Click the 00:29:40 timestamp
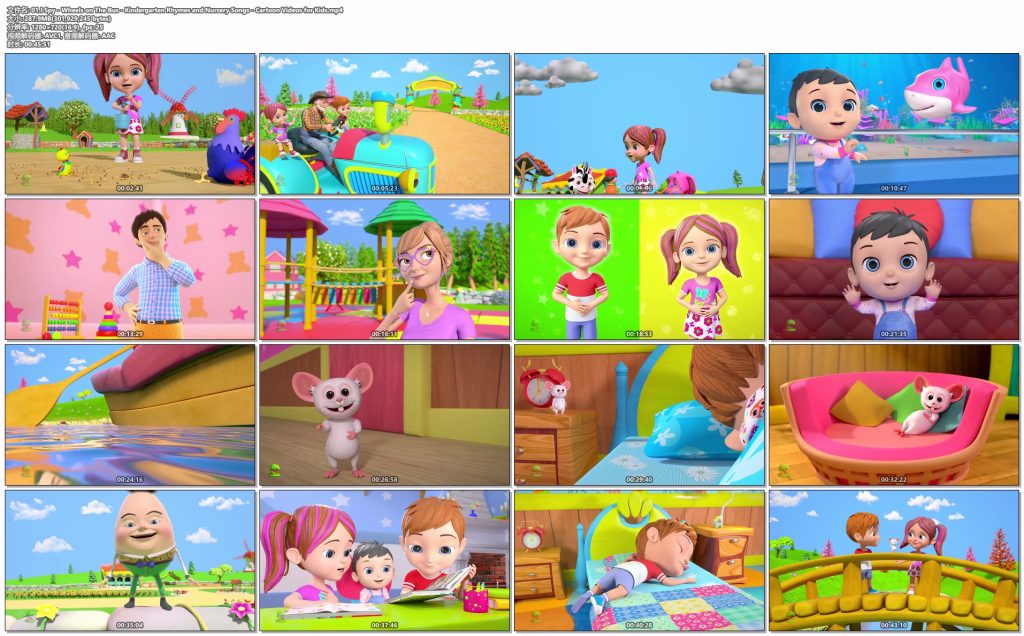Screen dimensions: 1024x636 click(639, 479)
